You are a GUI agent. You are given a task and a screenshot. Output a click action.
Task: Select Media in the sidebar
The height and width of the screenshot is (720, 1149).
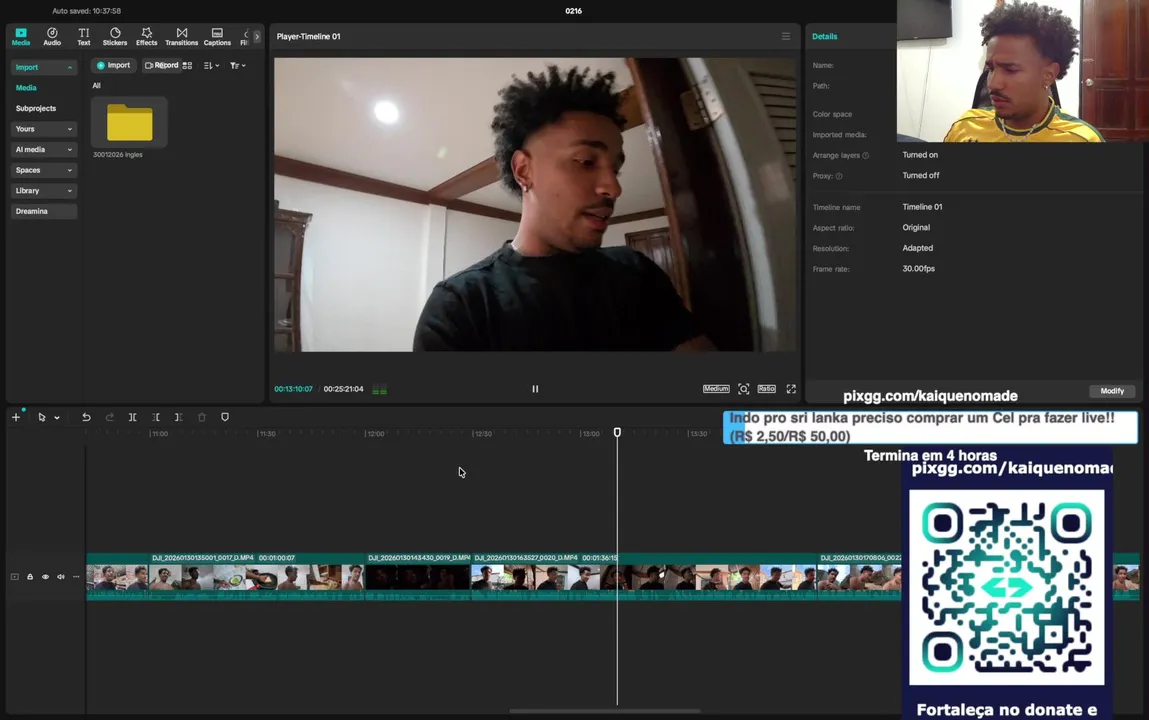26,87
